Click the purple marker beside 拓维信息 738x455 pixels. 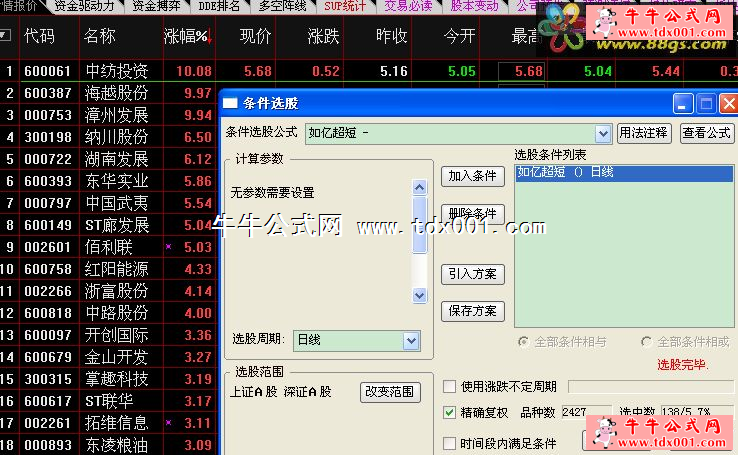tap(168, 423)
